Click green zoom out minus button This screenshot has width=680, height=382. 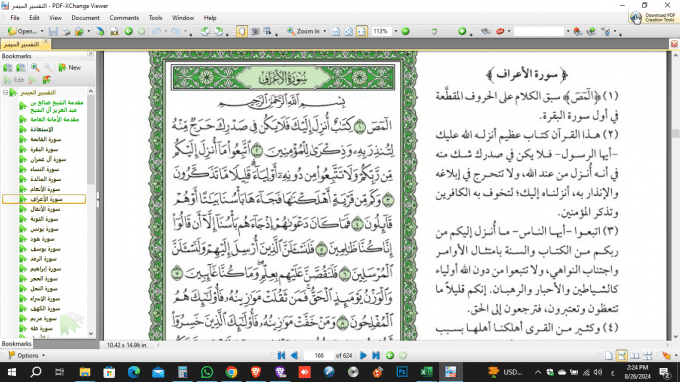coord(405,31)
